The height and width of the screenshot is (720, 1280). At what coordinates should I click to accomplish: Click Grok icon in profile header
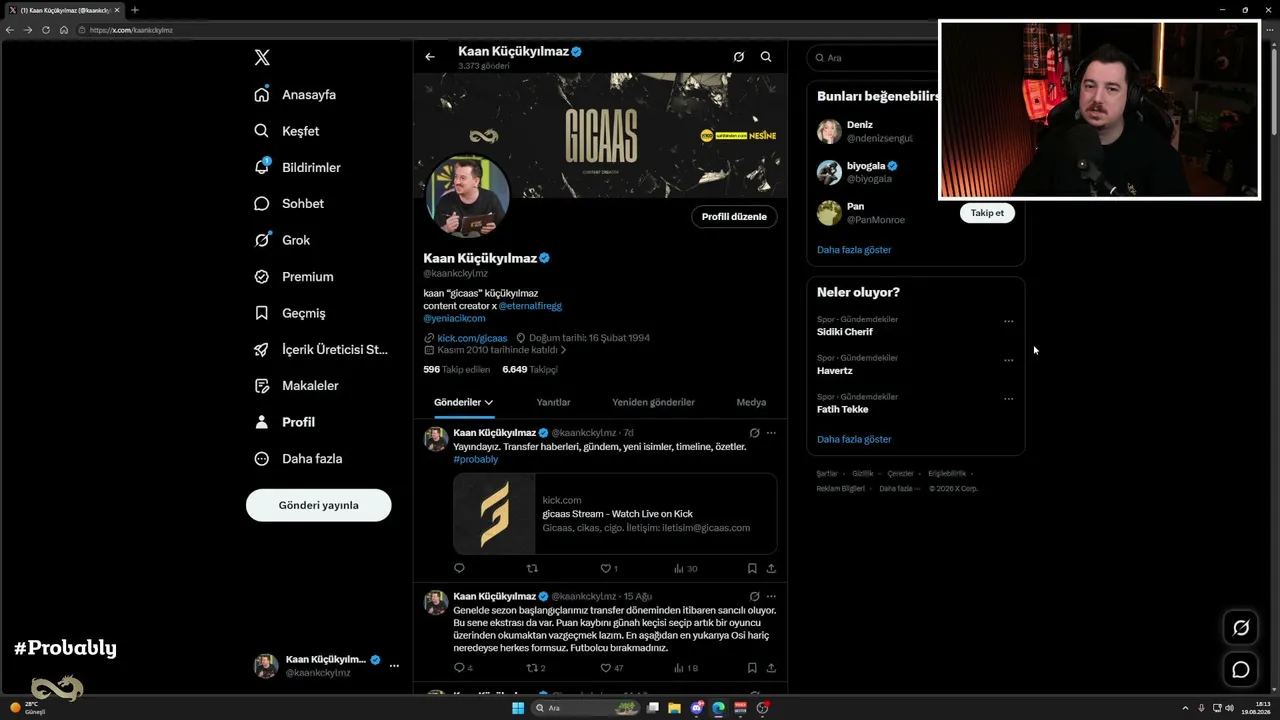click(x=739, y=57)
